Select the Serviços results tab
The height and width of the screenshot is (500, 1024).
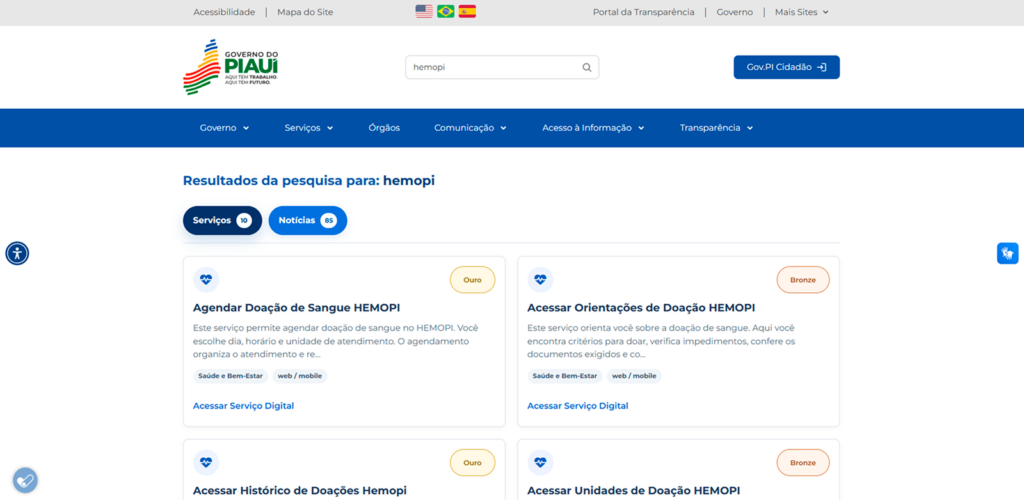pyautogui.click(x=223, y=221)
